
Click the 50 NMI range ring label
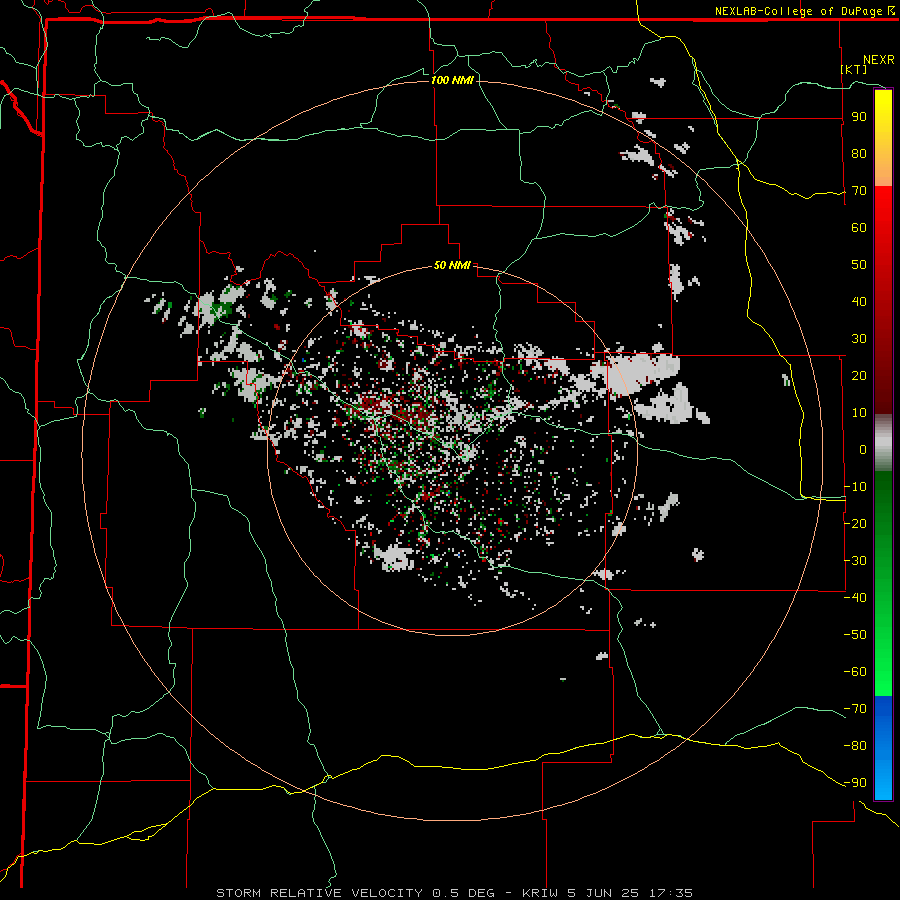[x=452, y=265]
